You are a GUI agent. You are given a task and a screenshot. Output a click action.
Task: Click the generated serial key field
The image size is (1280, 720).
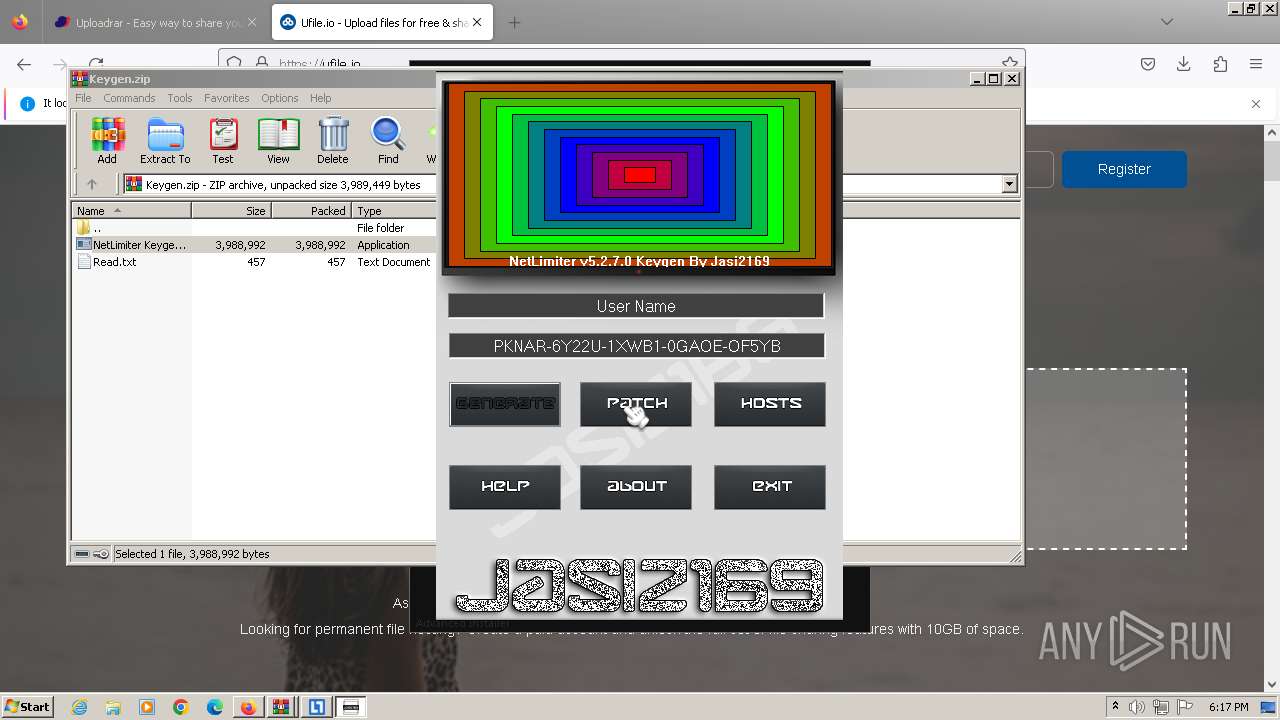[x=636, y=346]
